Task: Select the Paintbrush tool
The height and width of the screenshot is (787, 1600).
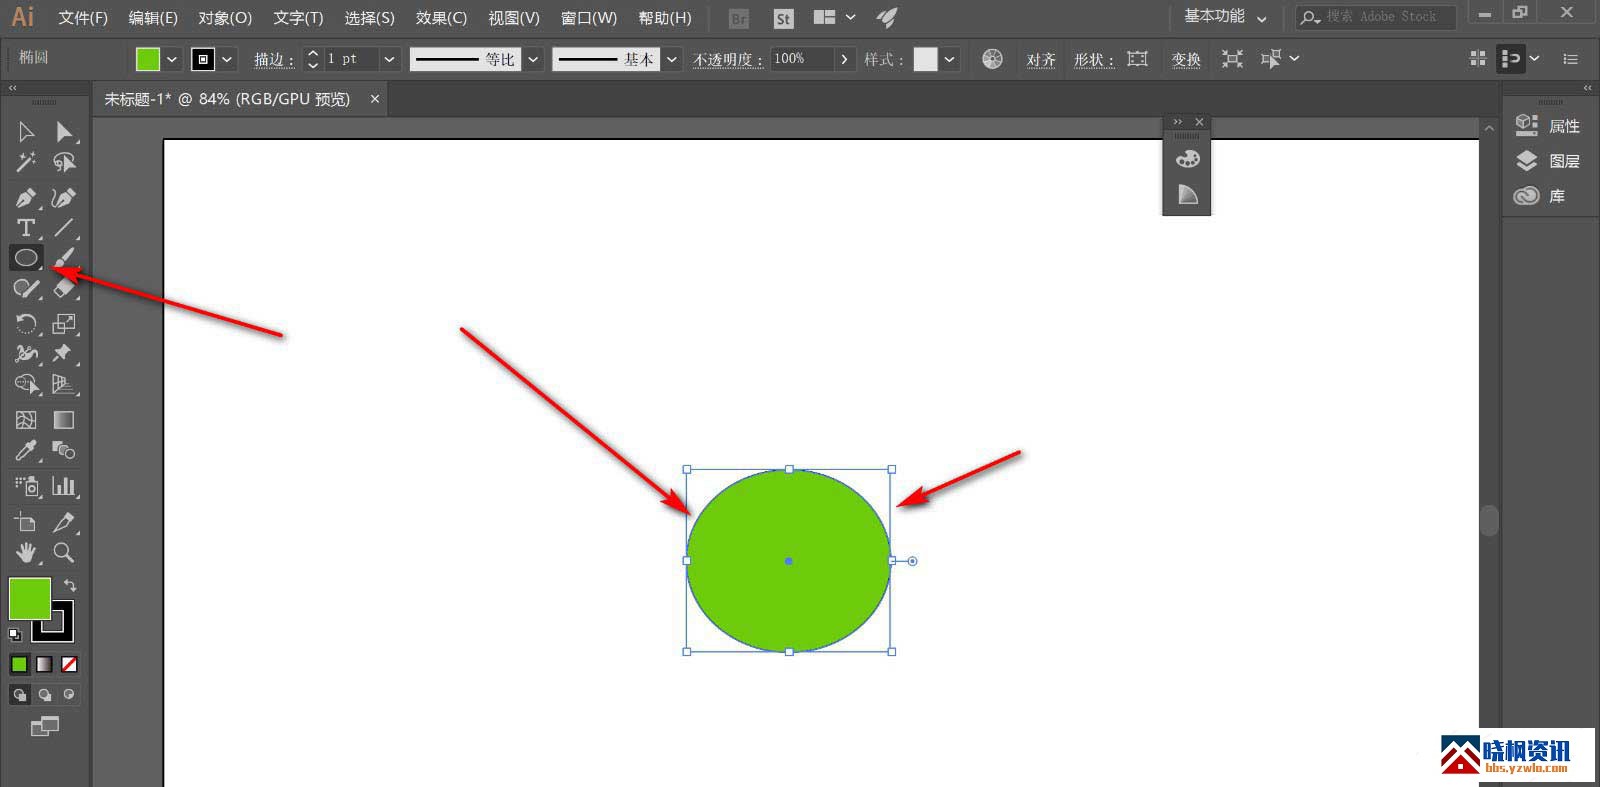Action: click(x=64, y=258)
